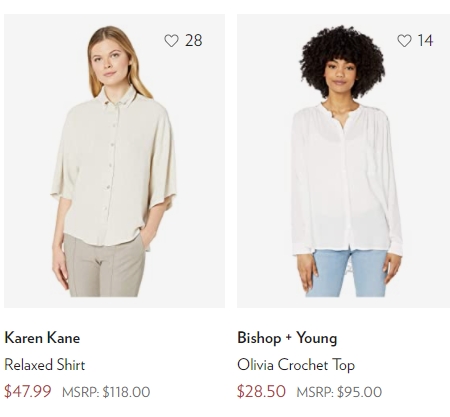This screenshot has height=417, width=450.
Task: Open the Bishop + Young brand link
Action: point(287,338)
